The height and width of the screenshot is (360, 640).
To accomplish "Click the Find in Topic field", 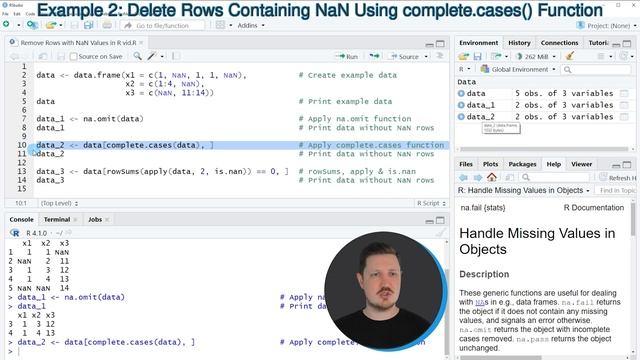I will click(x=617, y=190).
